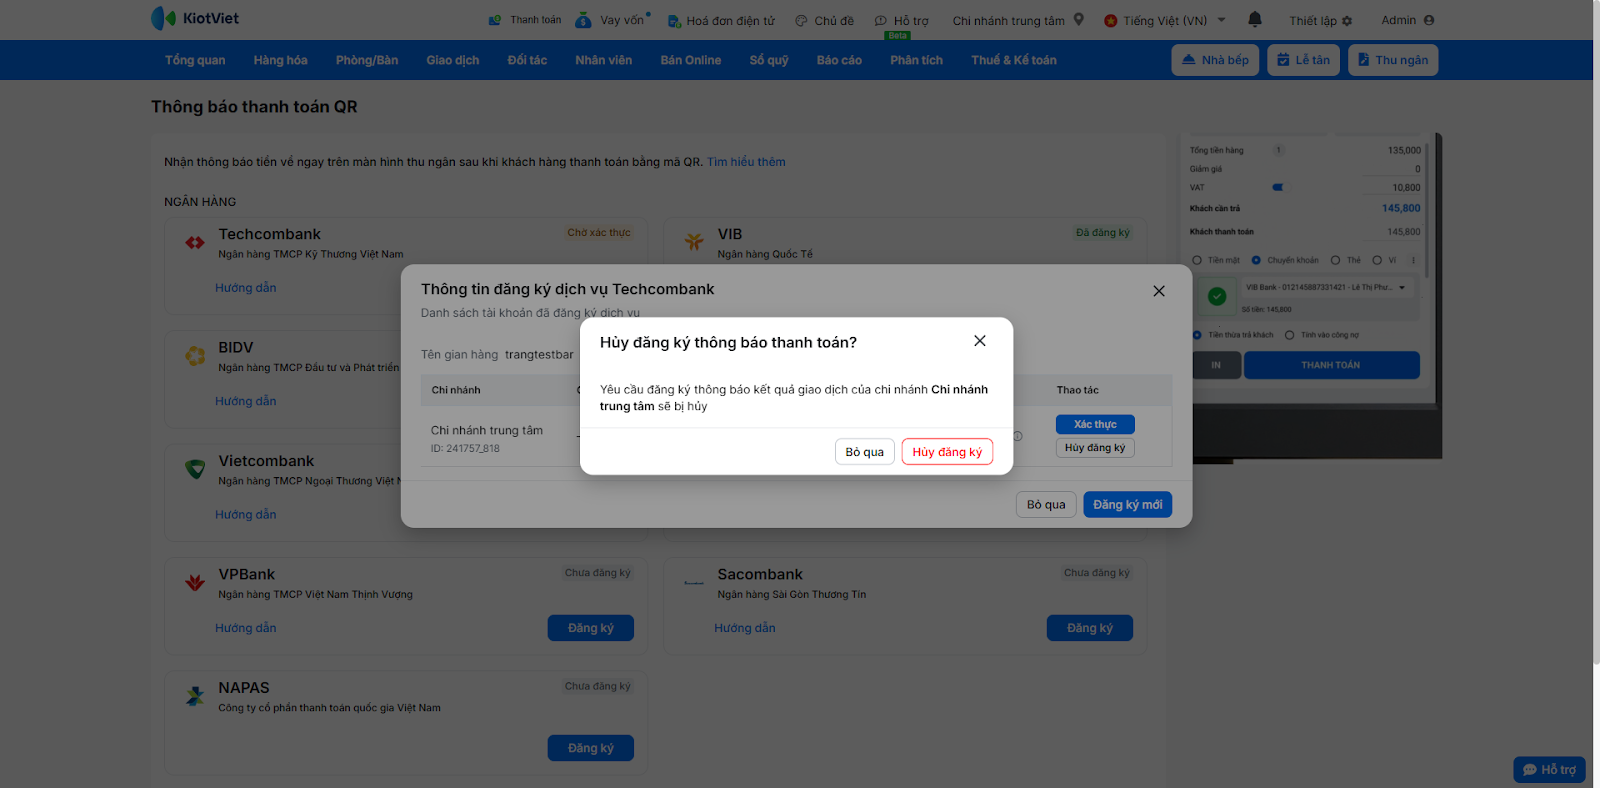The image size is (1600, 788).
Task: Open the Admin account menu
Action: pyautogui.click(x=1408, y=20)
